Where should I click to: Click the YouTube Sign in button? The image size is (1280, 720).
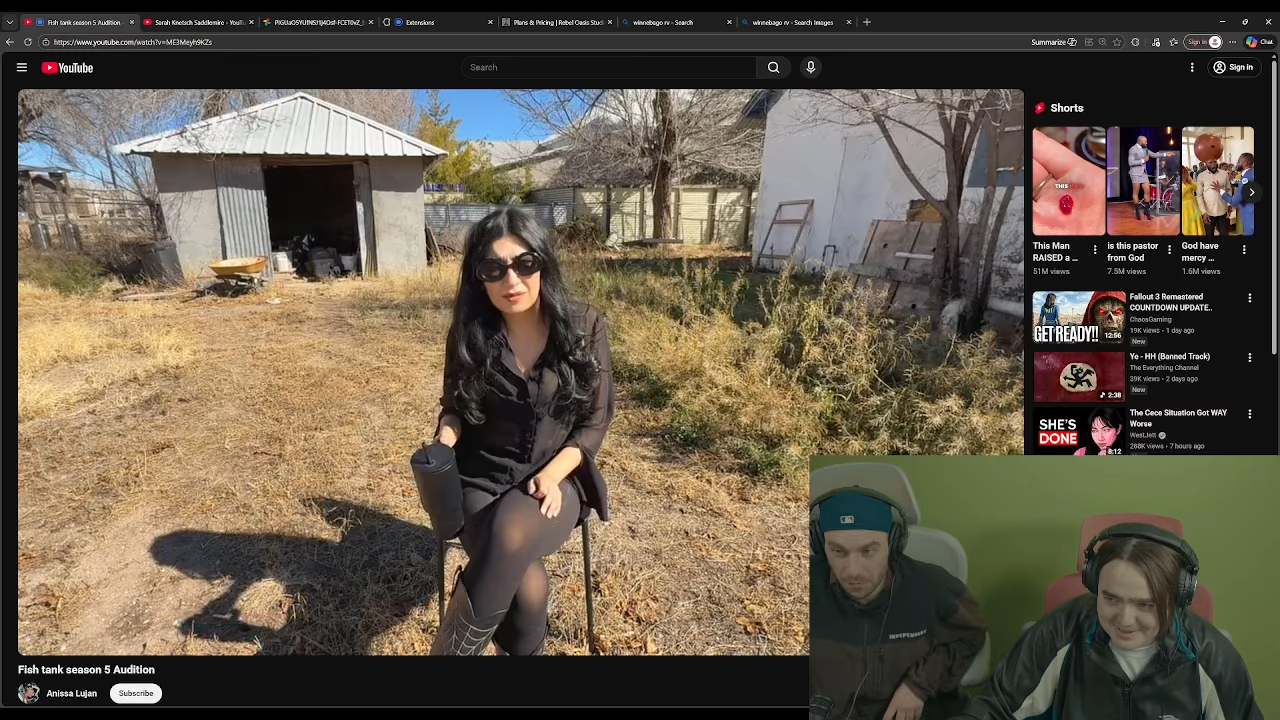pyautogui.click(x=1233, y=67)
